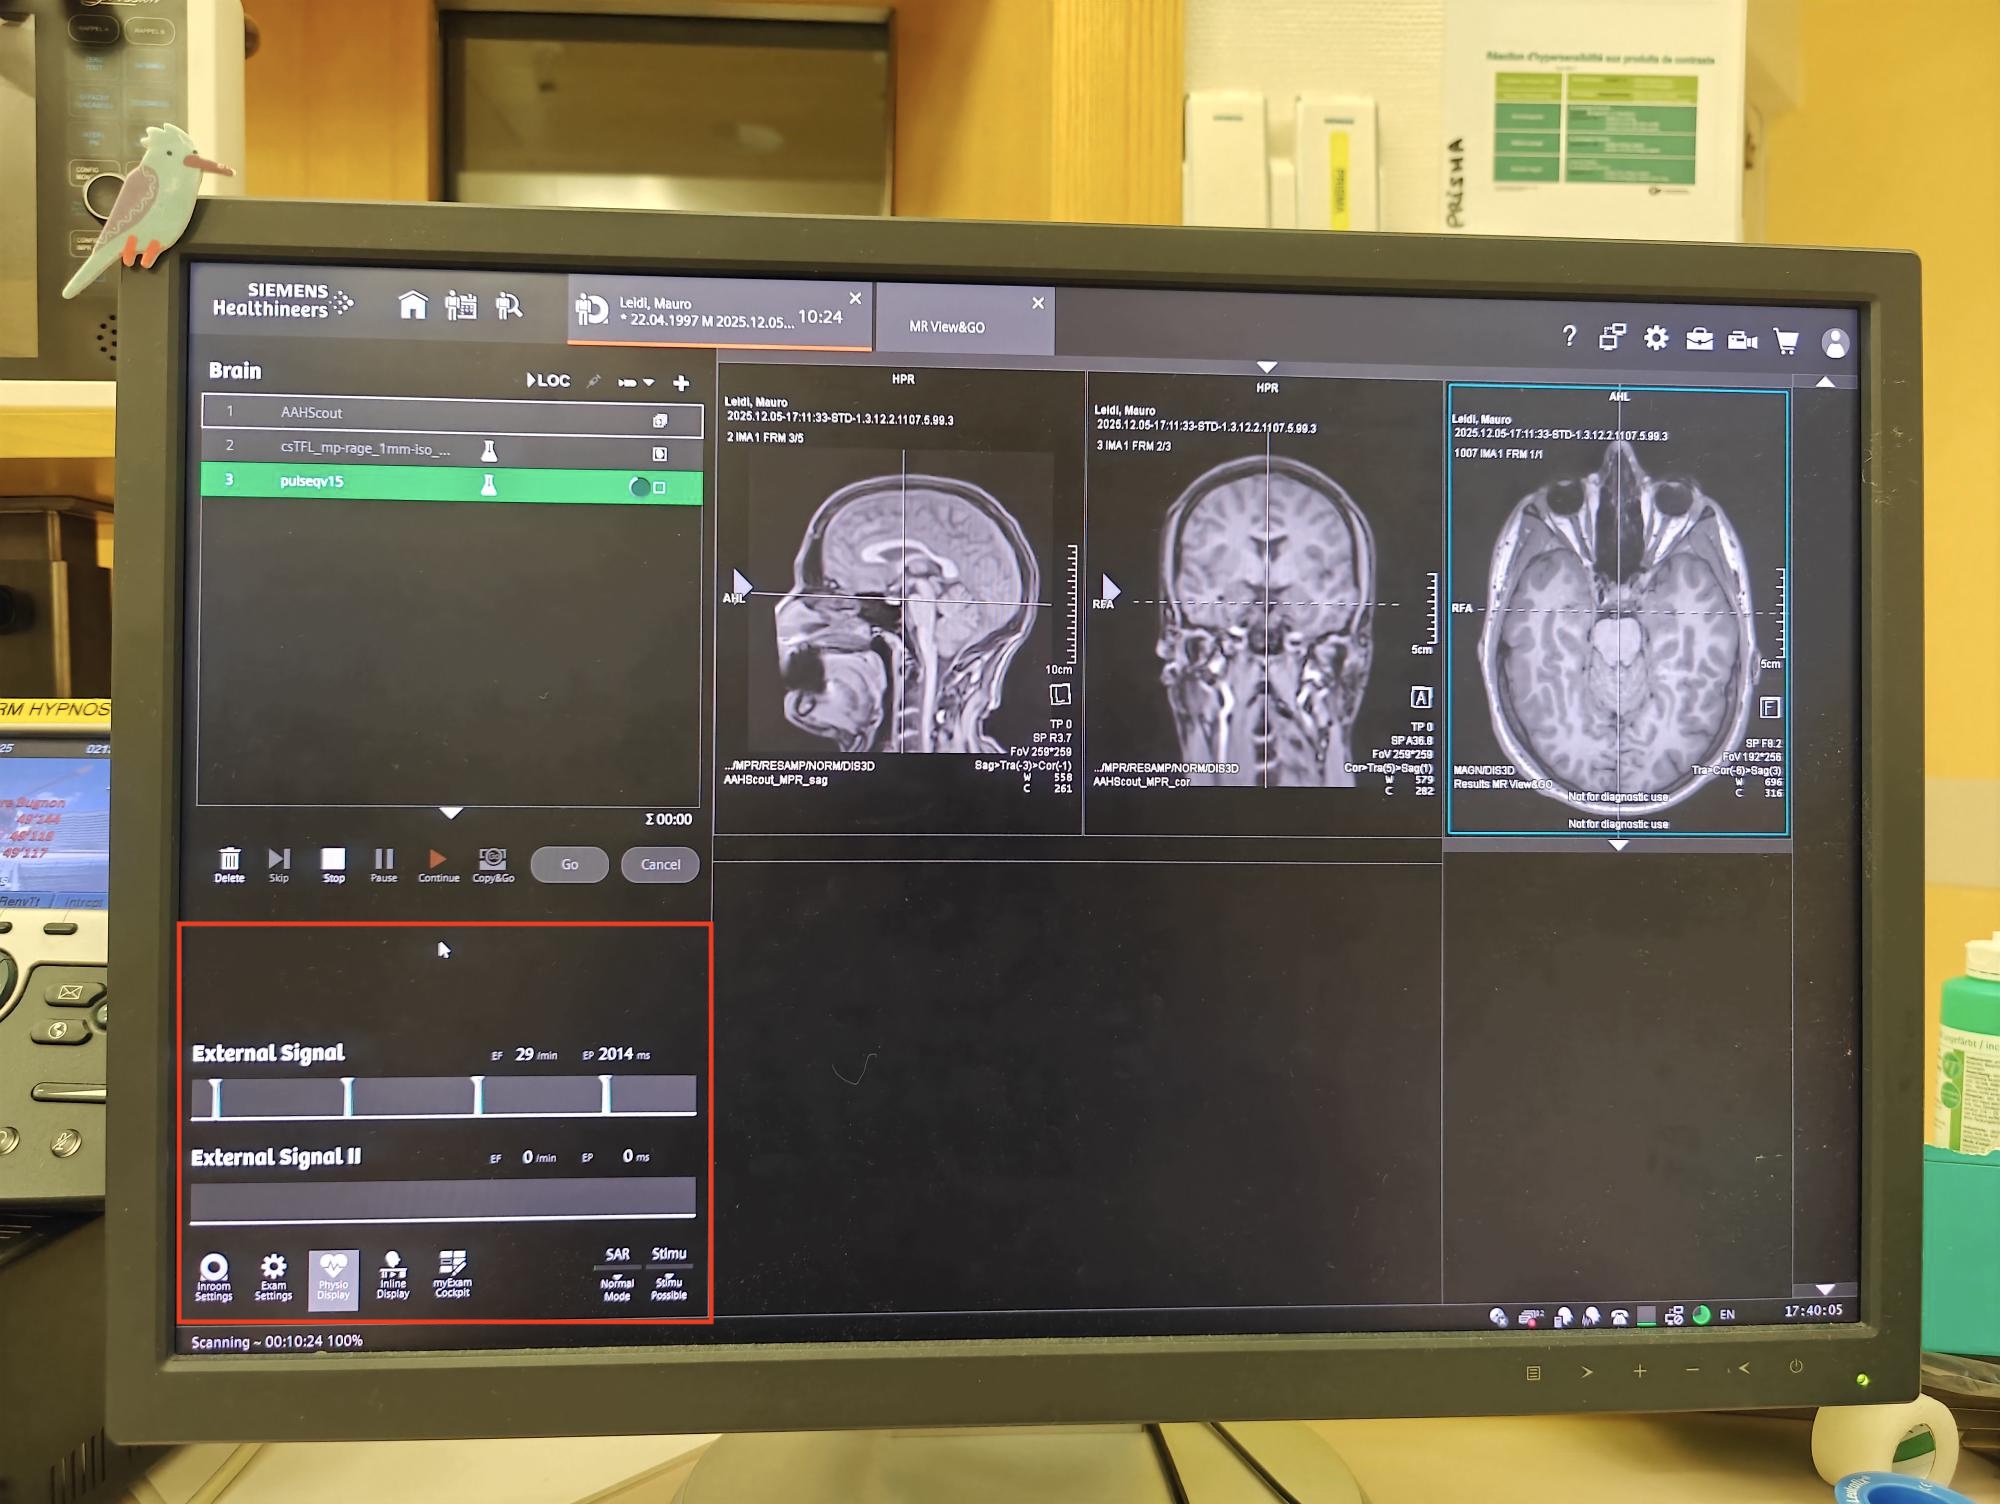
Task: Click the Cancel button
Action: click(x=660, y=864)
